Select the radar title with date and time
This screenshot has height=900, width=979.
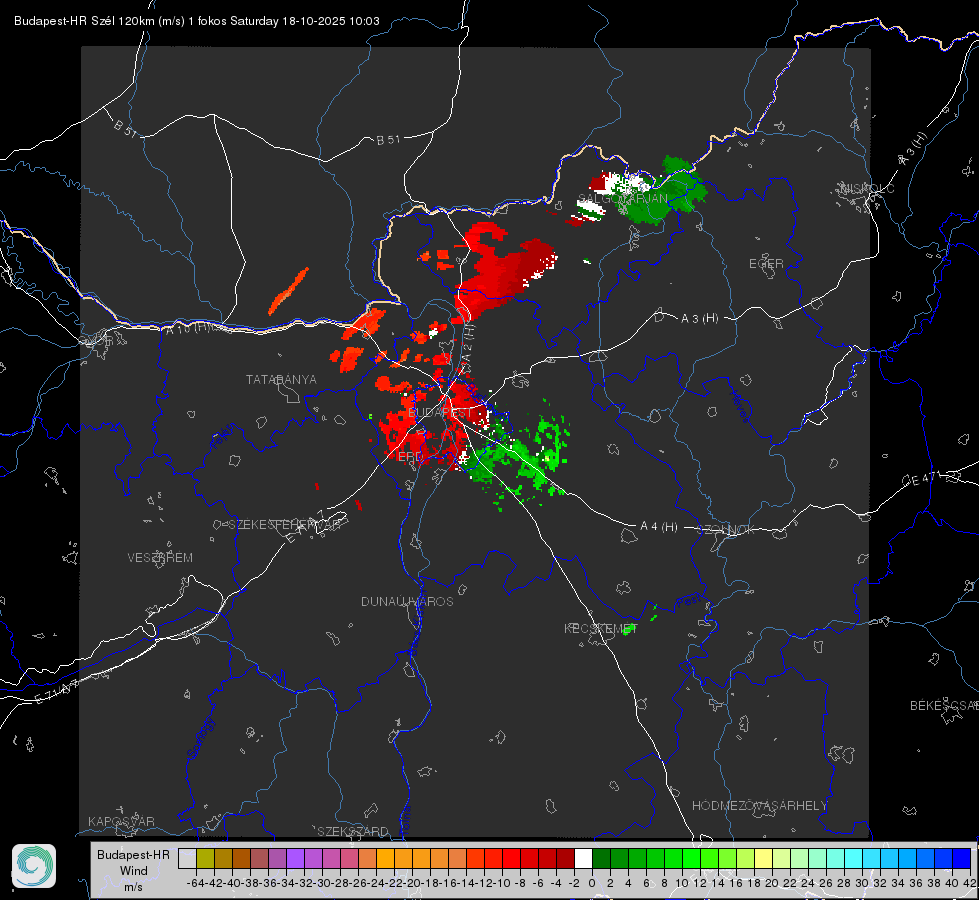tap(197, 21)
